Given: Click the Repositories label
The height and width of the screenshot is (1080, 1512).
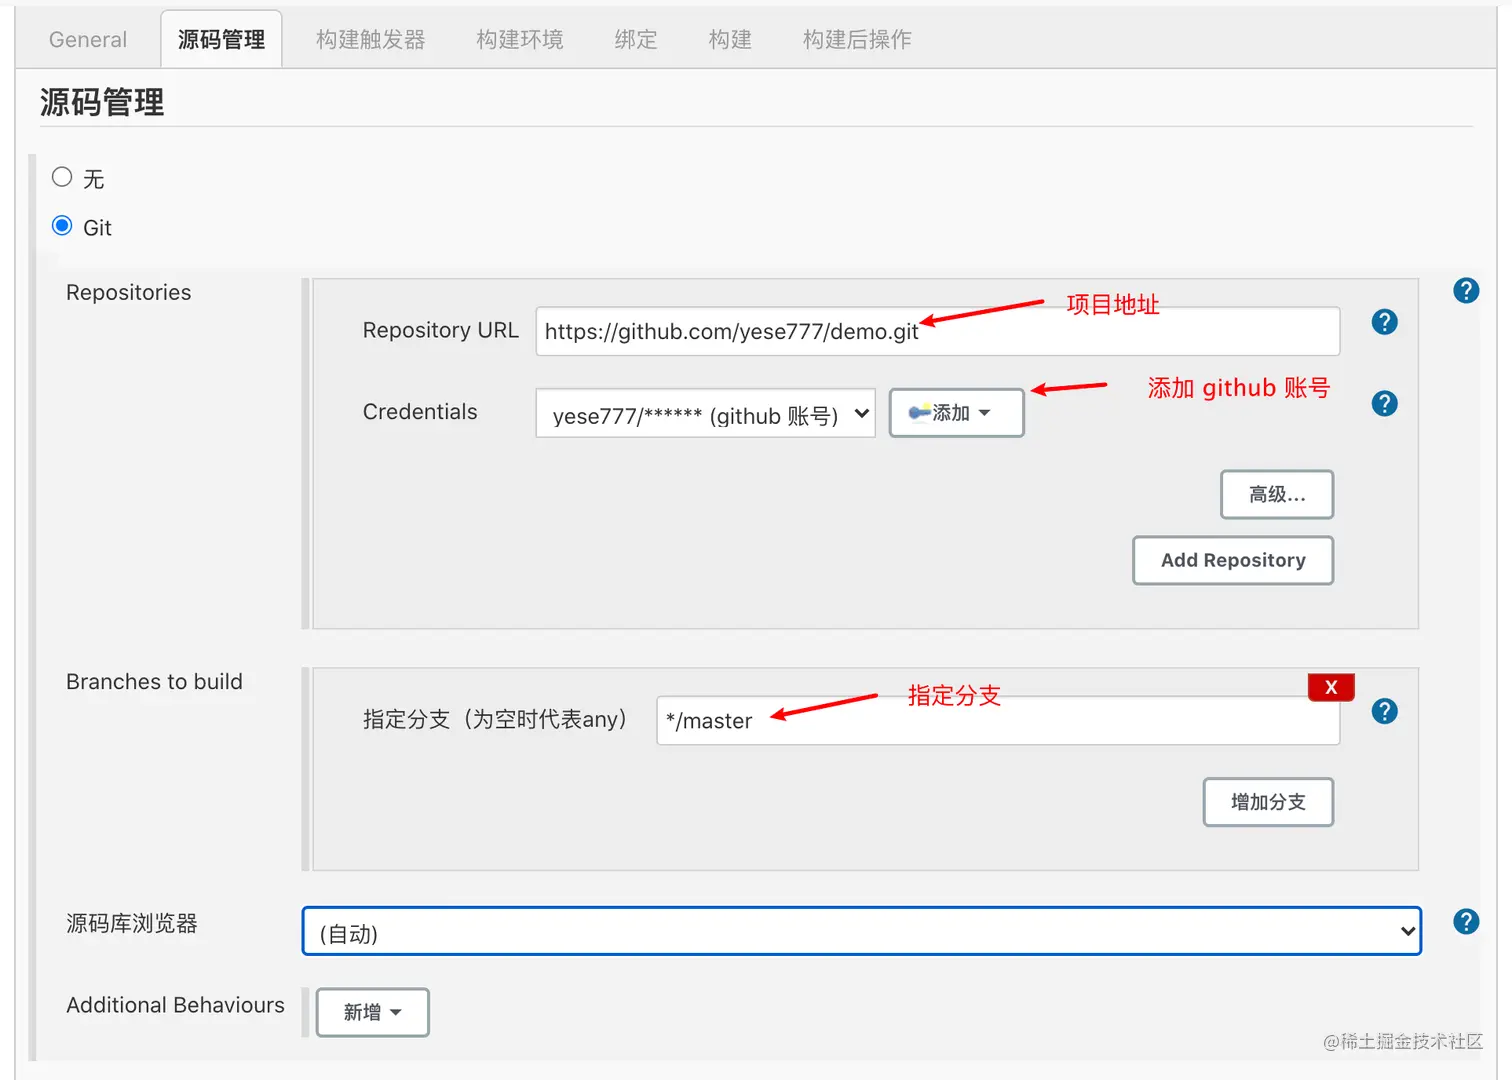Looking at the screenshot, I should coord(129,292).
